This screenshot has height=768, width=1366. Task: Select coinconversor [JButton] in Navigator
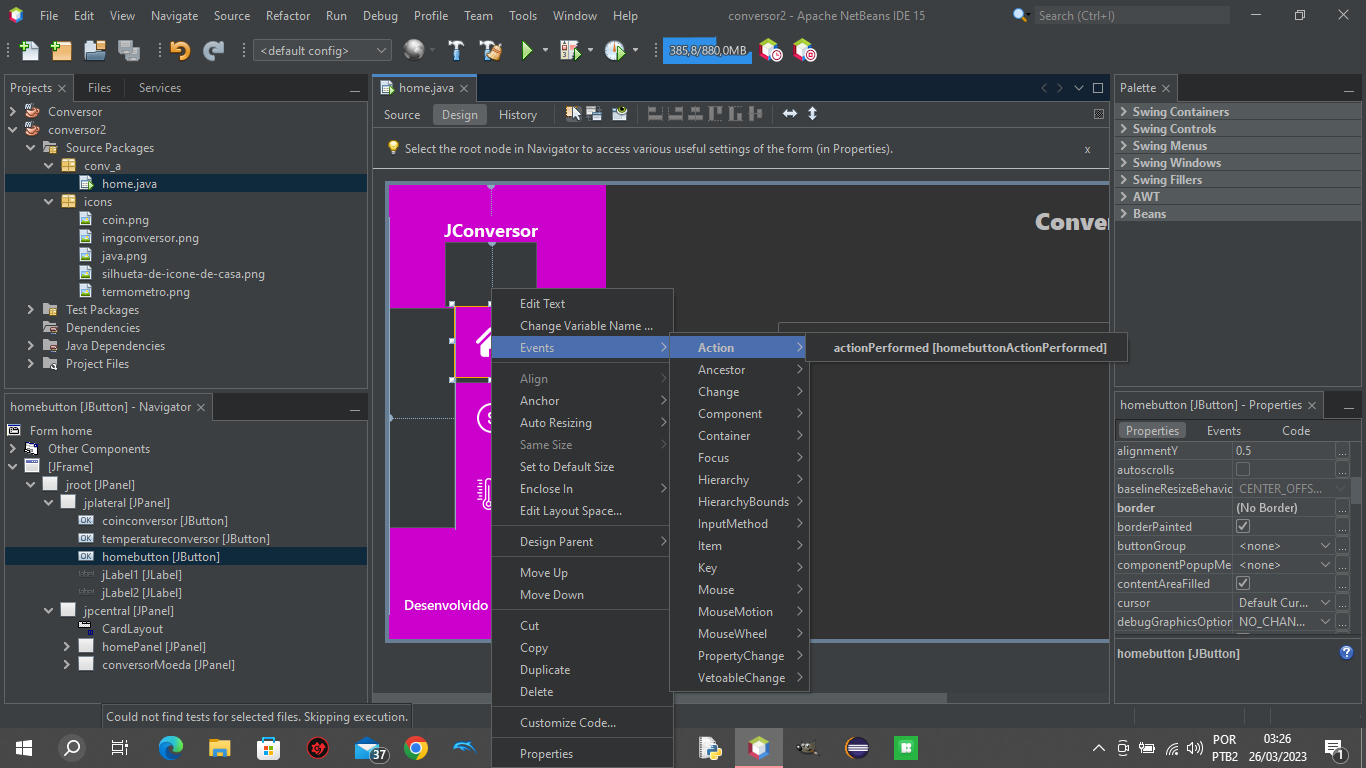164,521
